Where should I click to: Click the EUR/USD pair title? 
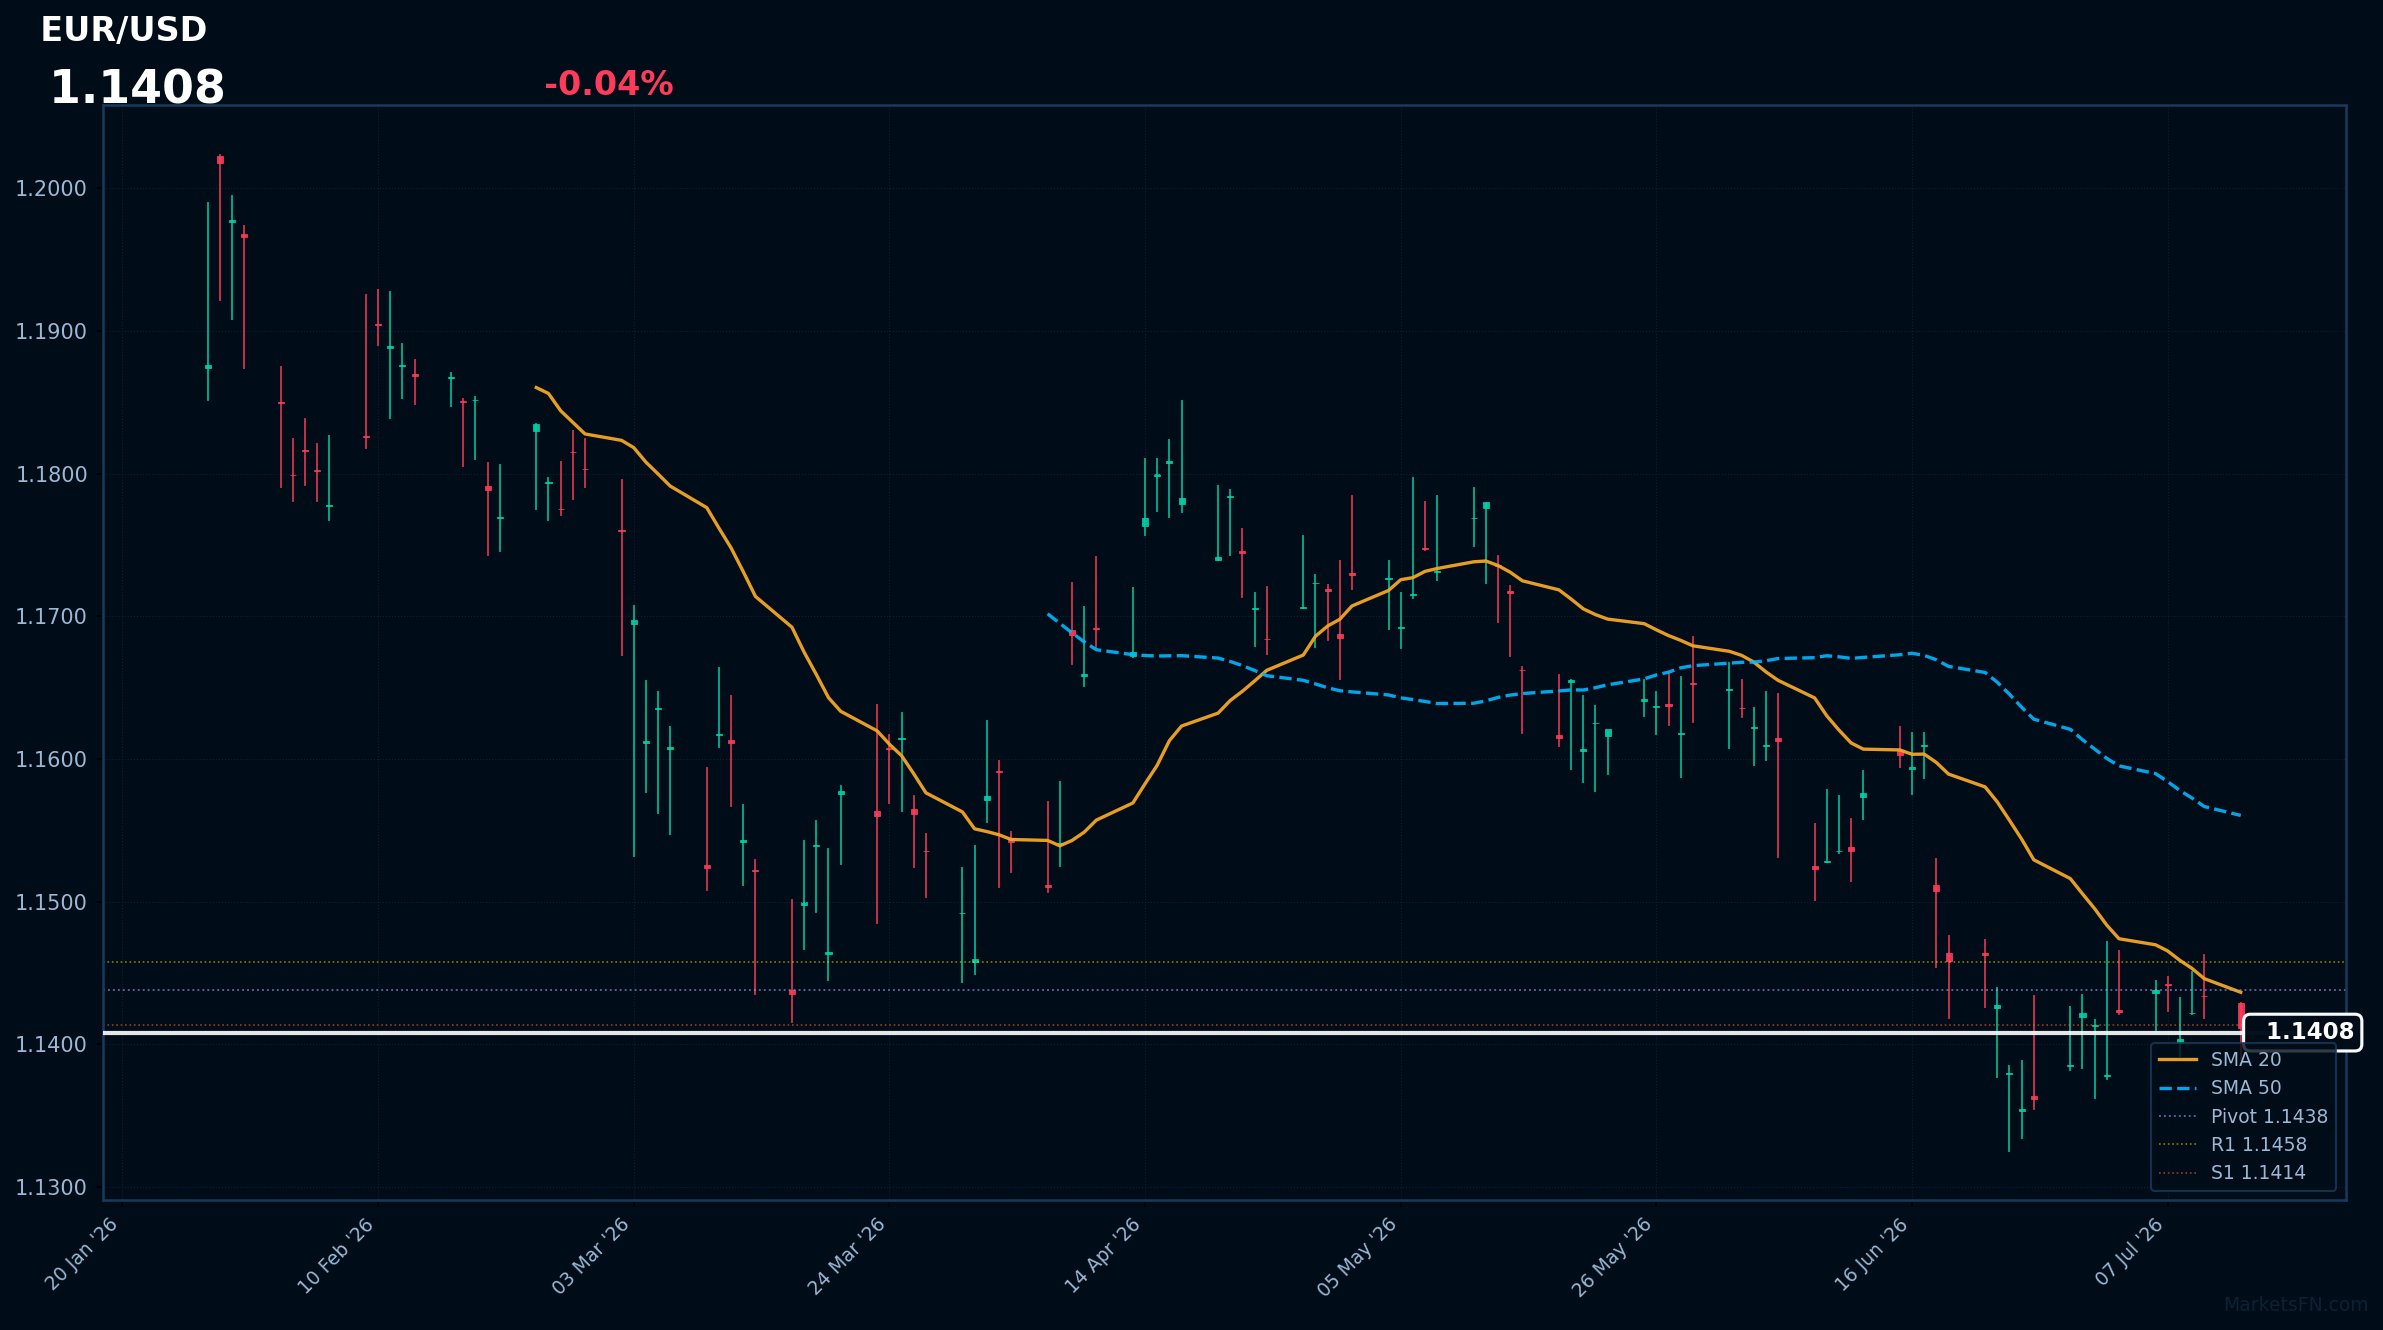pos(123,30)
